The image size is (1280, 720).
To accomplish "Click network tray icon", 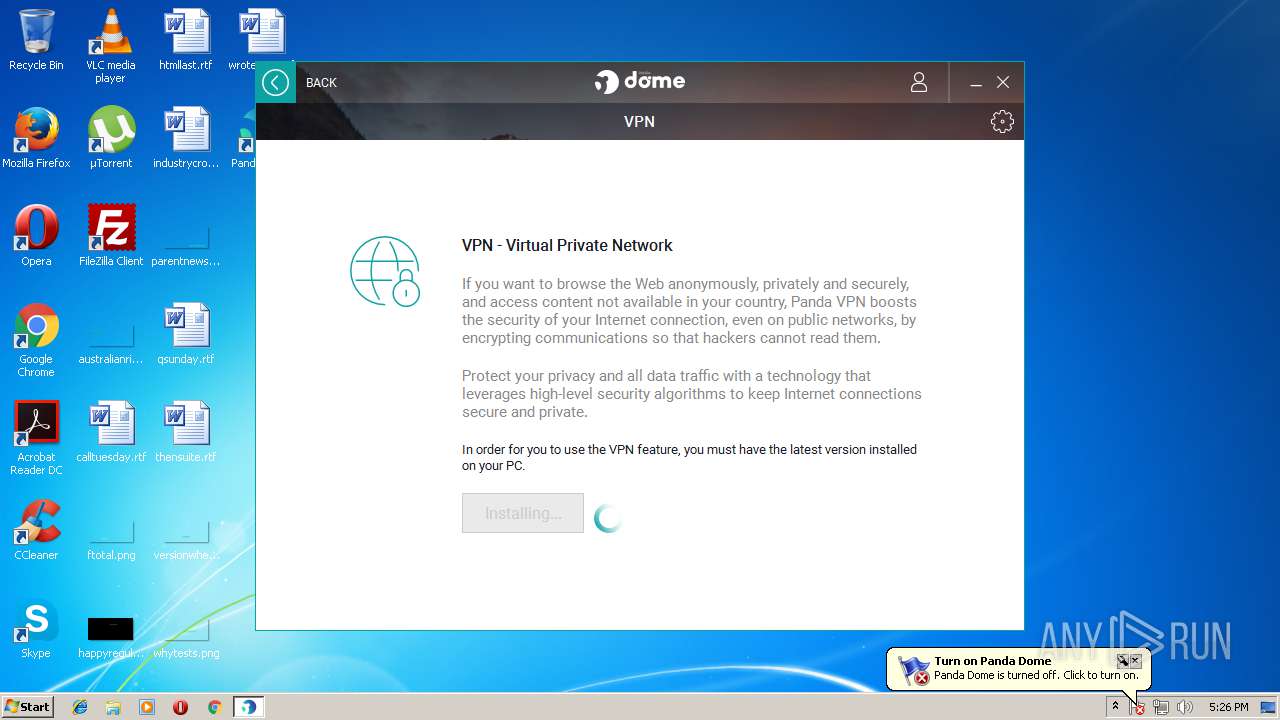I will click(1161, 707).
